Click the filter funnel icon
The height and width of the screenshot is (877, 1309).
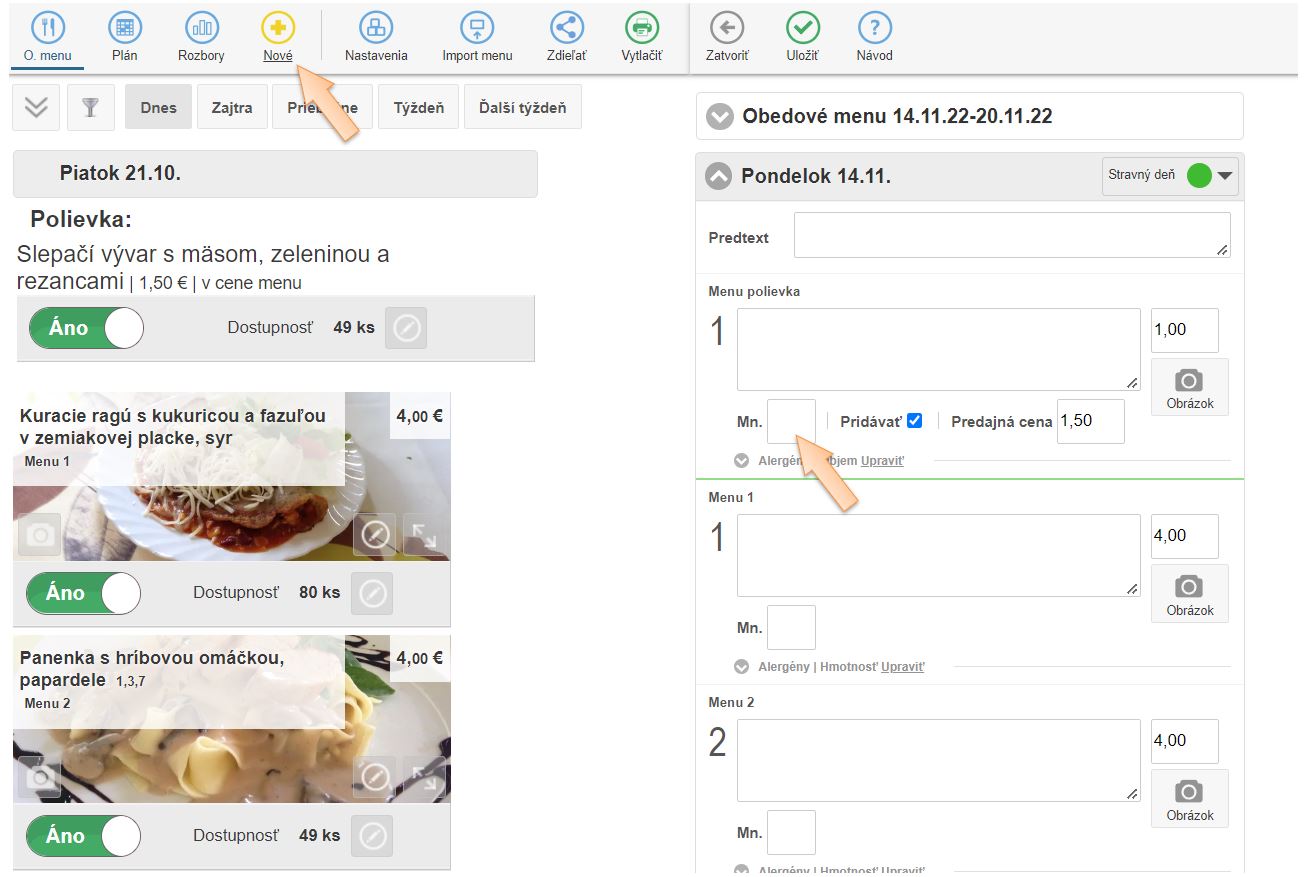tap(91, 108)
